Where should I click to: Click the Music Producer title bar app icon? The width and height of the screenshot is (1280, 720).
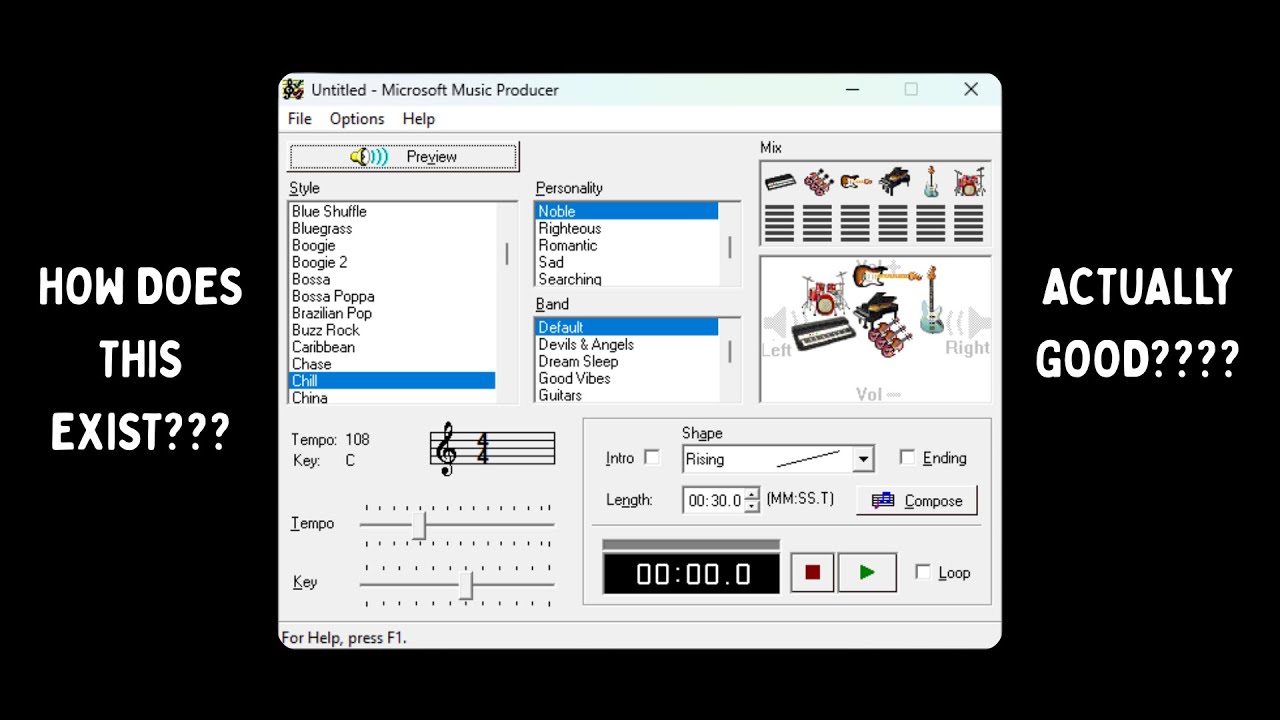tap(292, 89)
